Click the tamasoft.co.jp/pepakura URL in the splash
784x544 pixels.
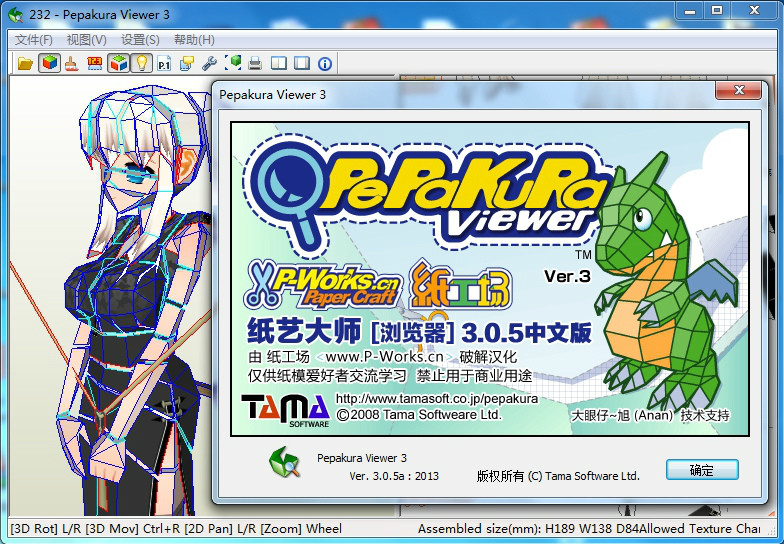436,398
